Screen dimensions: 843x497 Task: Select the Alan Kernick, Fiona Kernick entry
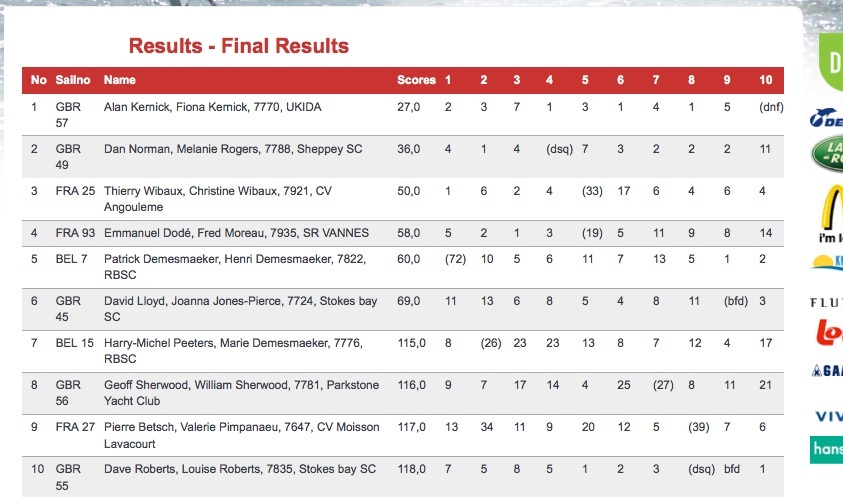(212, 107)
